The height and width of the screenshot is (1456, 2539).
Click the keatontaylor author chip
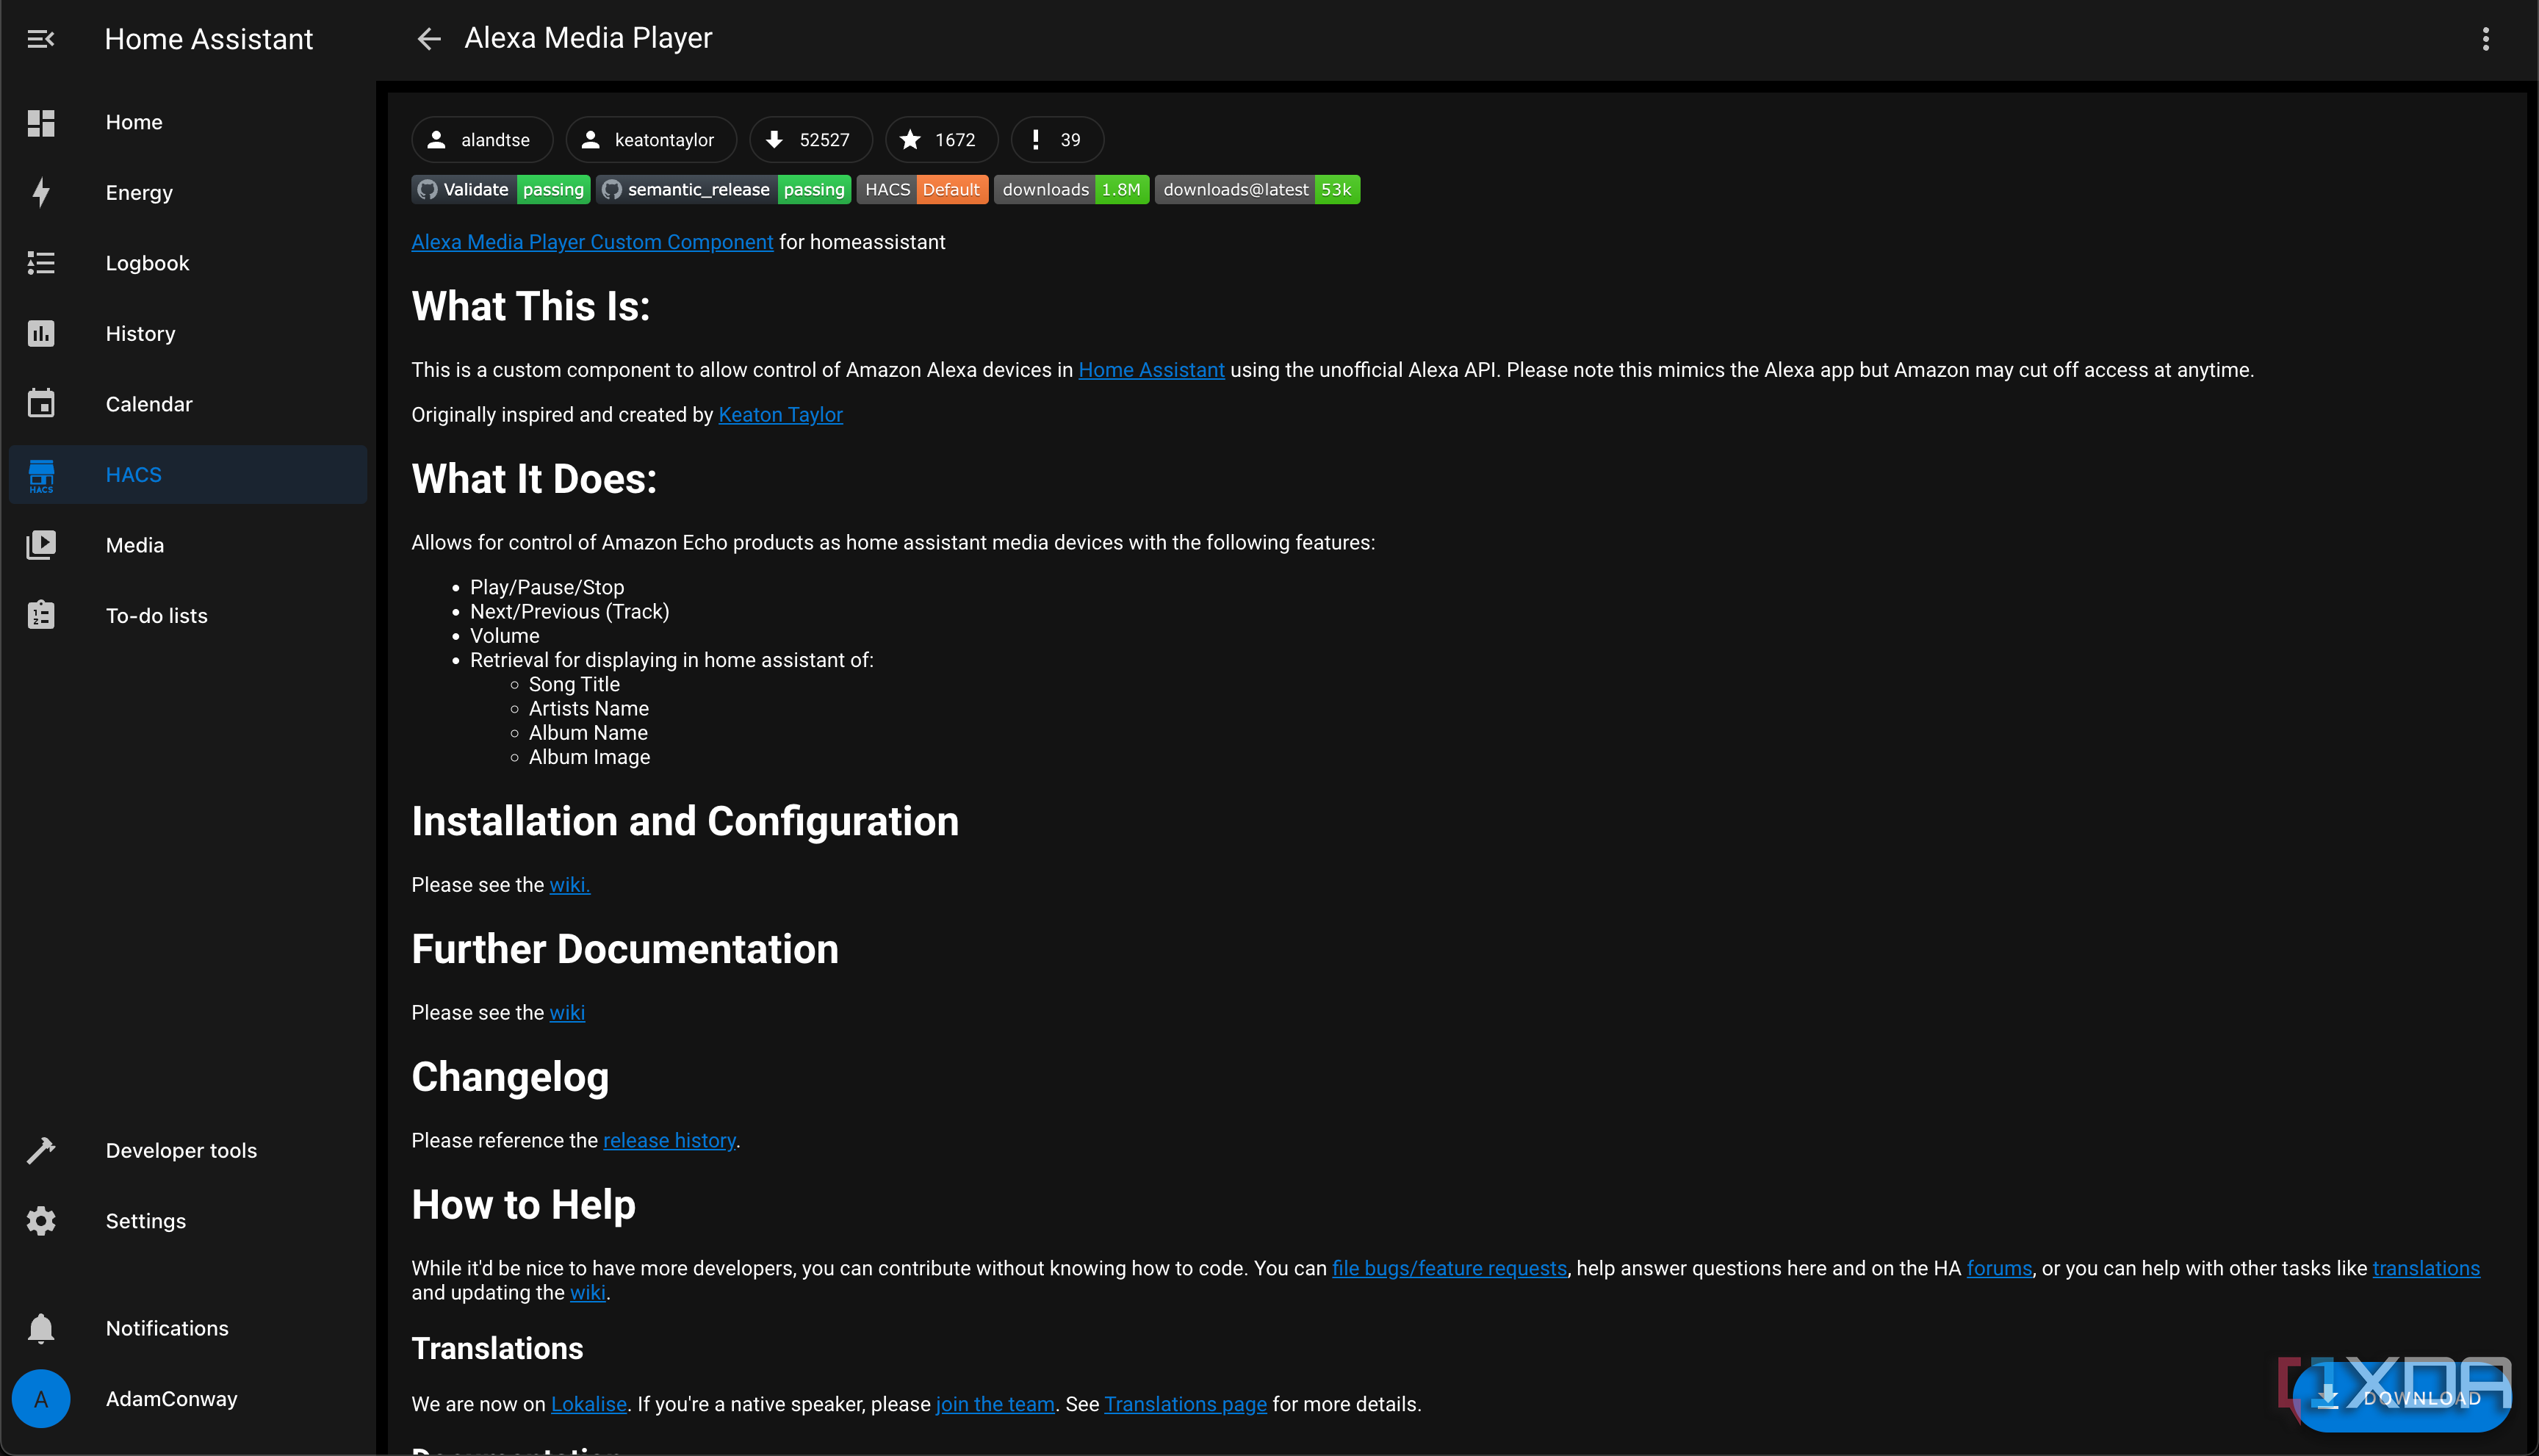[651, 140]
